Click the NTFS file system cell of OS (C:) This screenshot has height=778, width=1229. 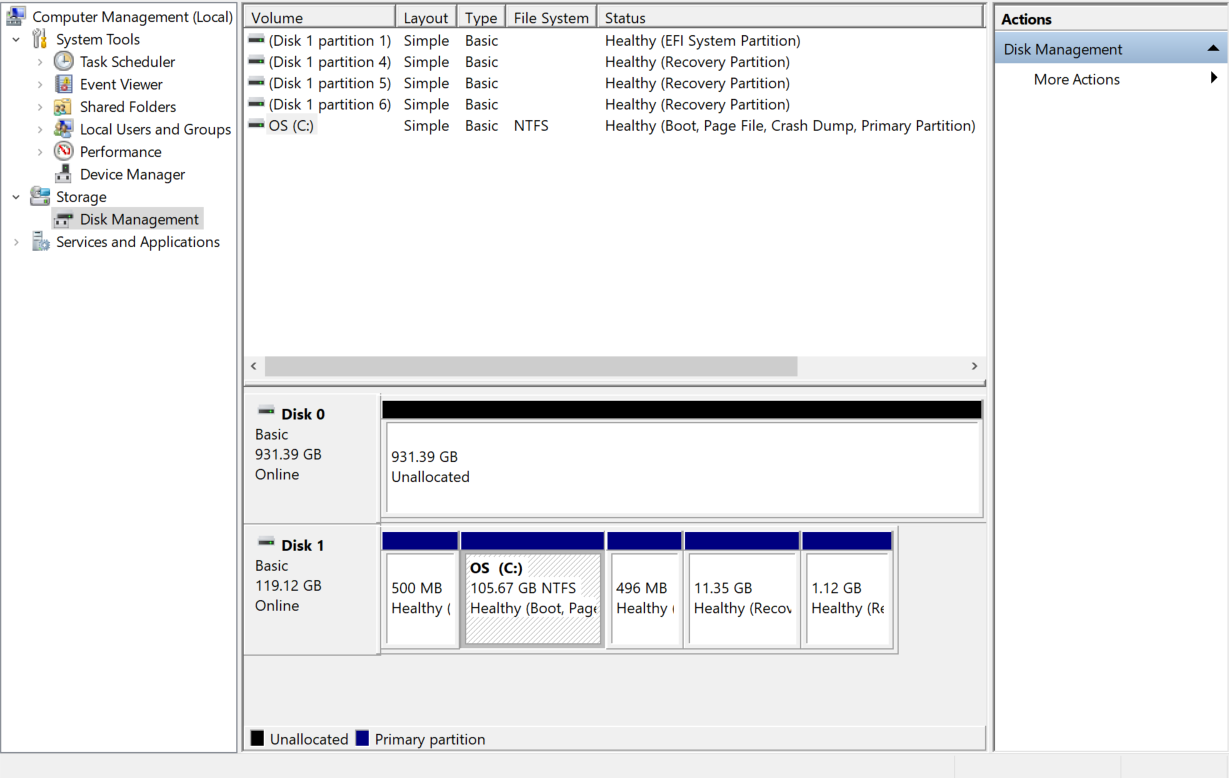click(x=531, y=126)
